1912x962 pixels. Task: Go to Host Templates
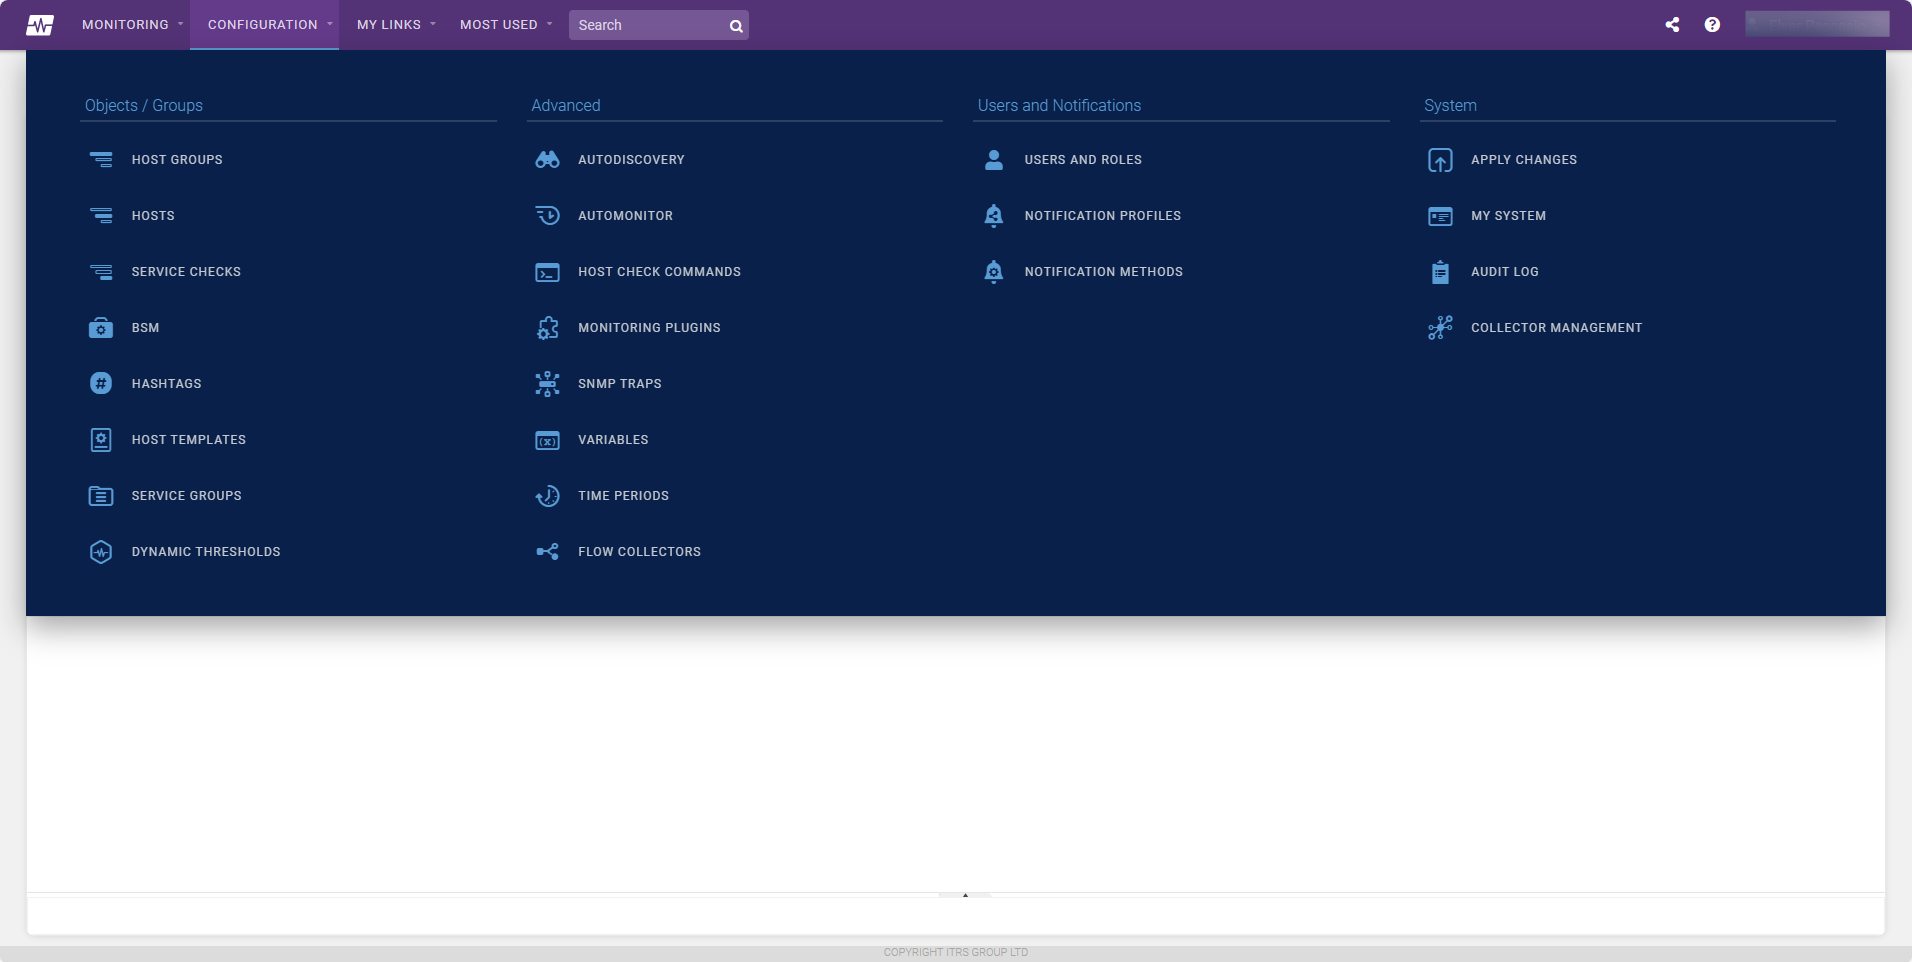(x=189, y=440)
